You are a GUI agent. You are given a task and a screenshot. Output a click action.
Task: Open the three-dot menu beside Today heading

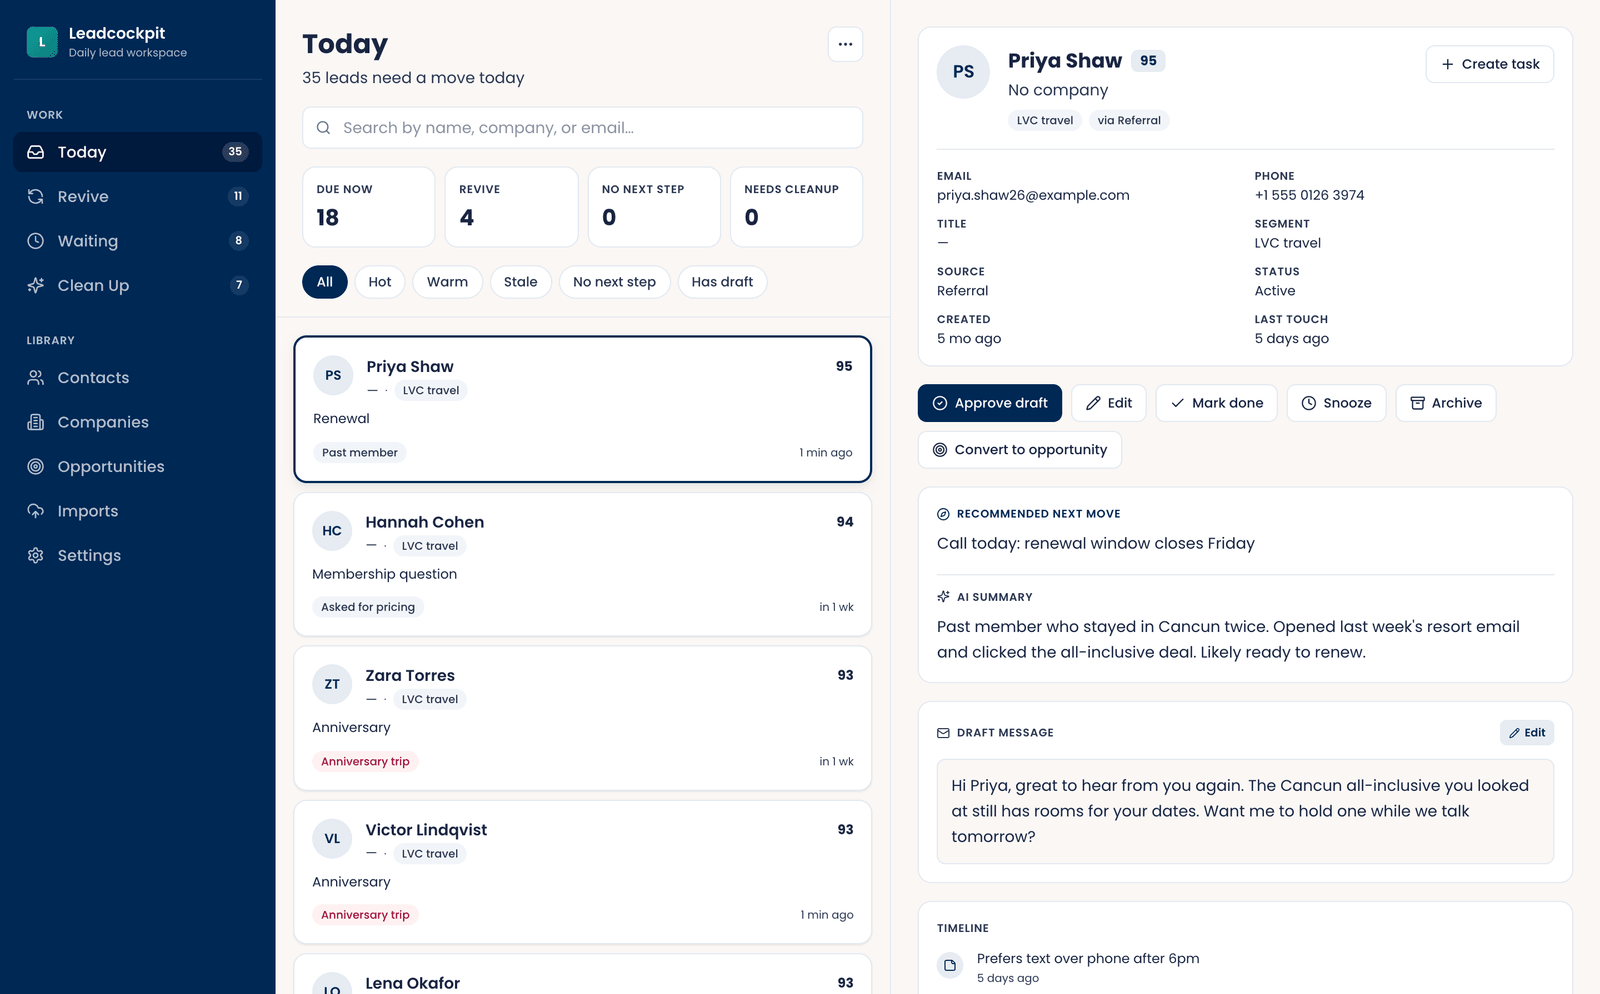tap(845, 44)
